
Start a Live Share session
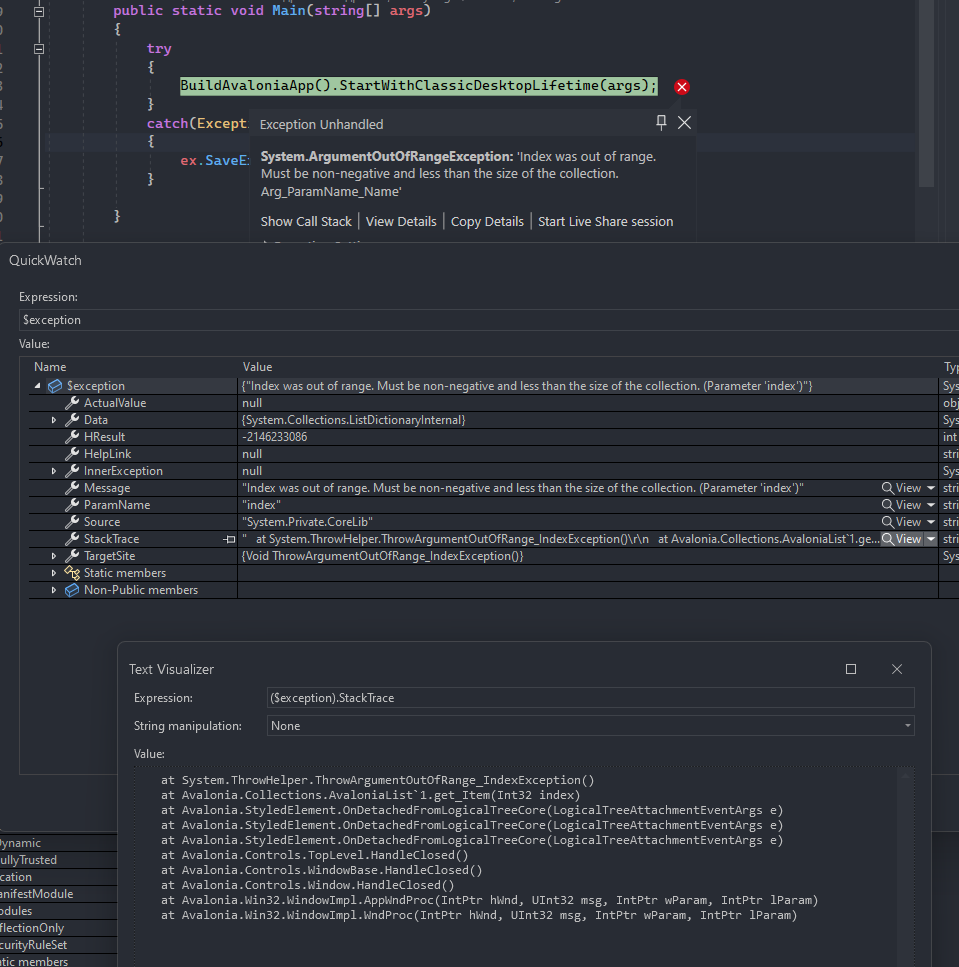pyautogui.click(x=605, y=221)
